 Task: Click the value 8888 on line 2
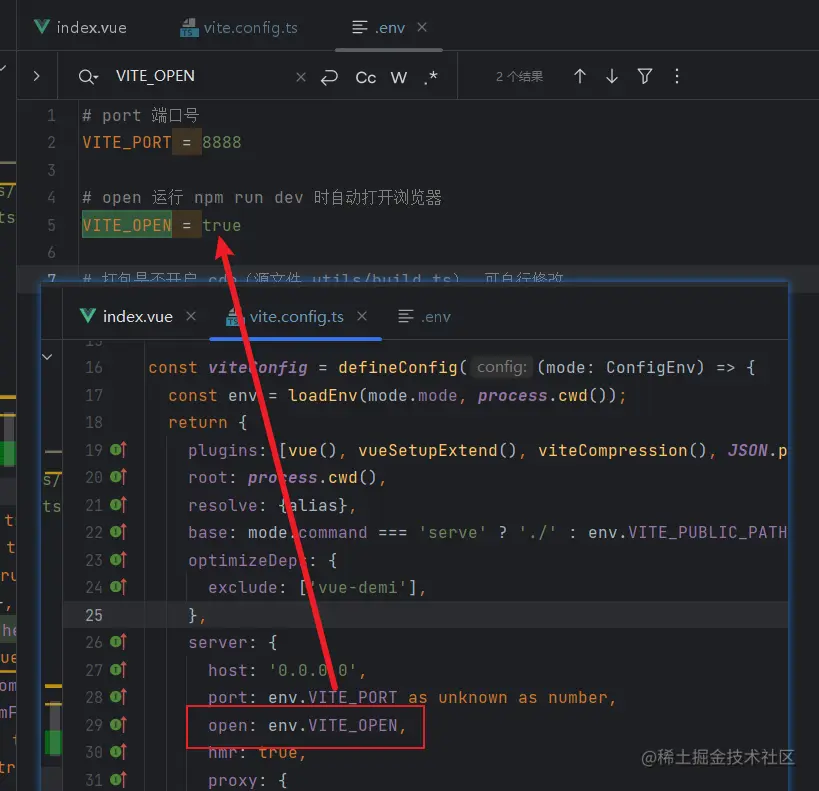pos(222,142)
